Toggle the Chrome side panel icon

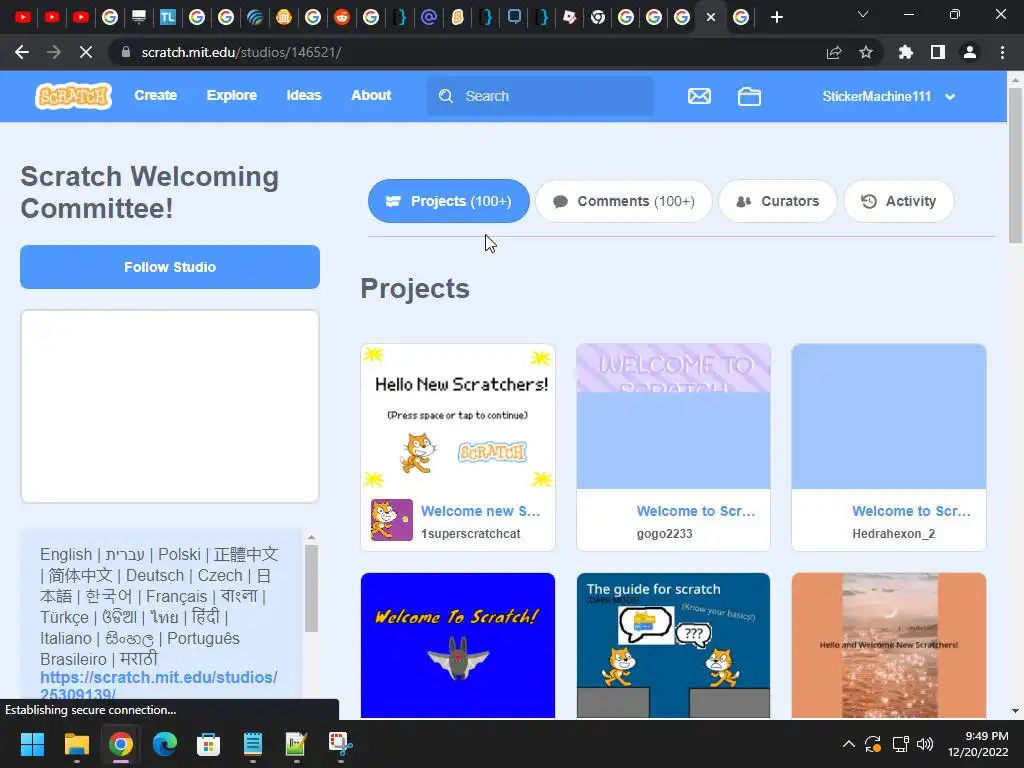click(x=938, y=52)
